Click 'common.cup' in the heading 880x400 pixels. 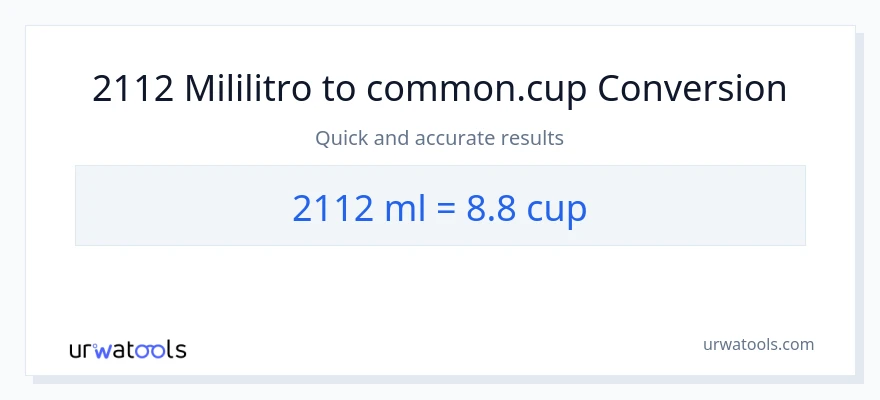pos(477,90)
